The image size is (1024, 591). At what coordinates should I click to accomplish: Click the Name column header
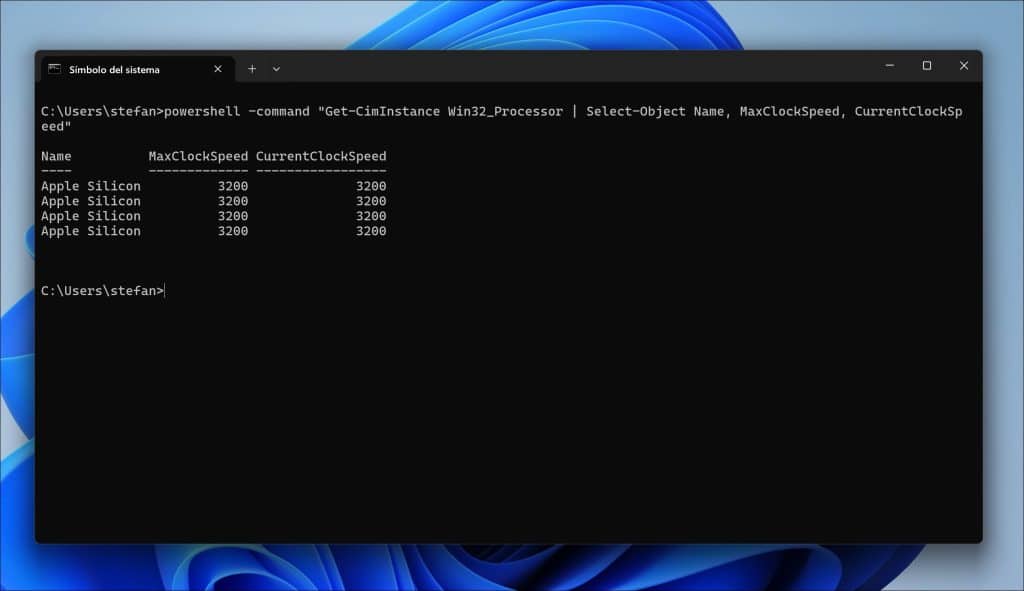tap(56, 156)
